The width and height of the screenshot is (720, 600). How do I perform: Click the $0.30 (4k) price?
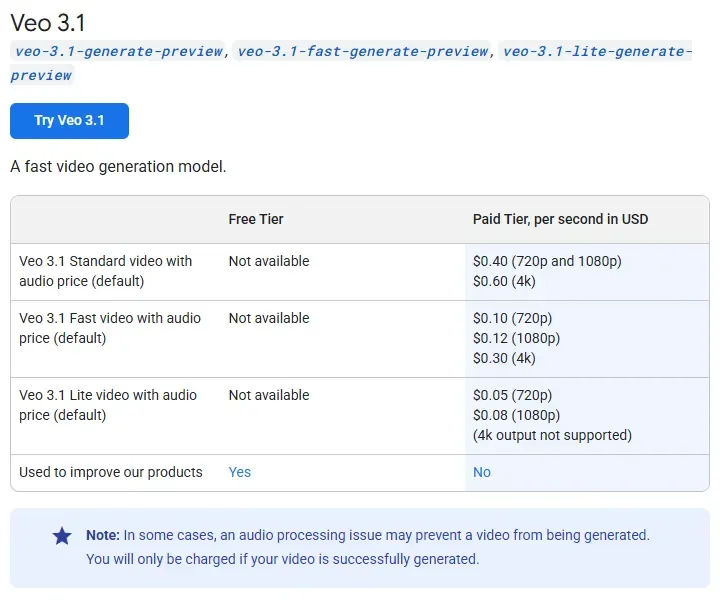coord(504,358)
